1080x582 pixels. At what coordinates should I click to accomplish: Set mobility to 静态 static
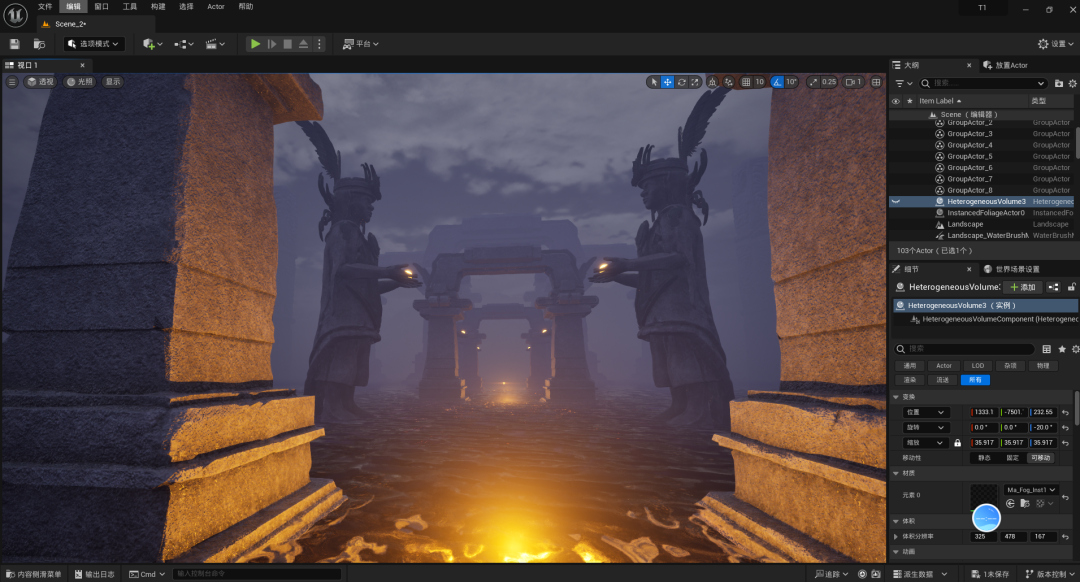click(x=985, y=458)
